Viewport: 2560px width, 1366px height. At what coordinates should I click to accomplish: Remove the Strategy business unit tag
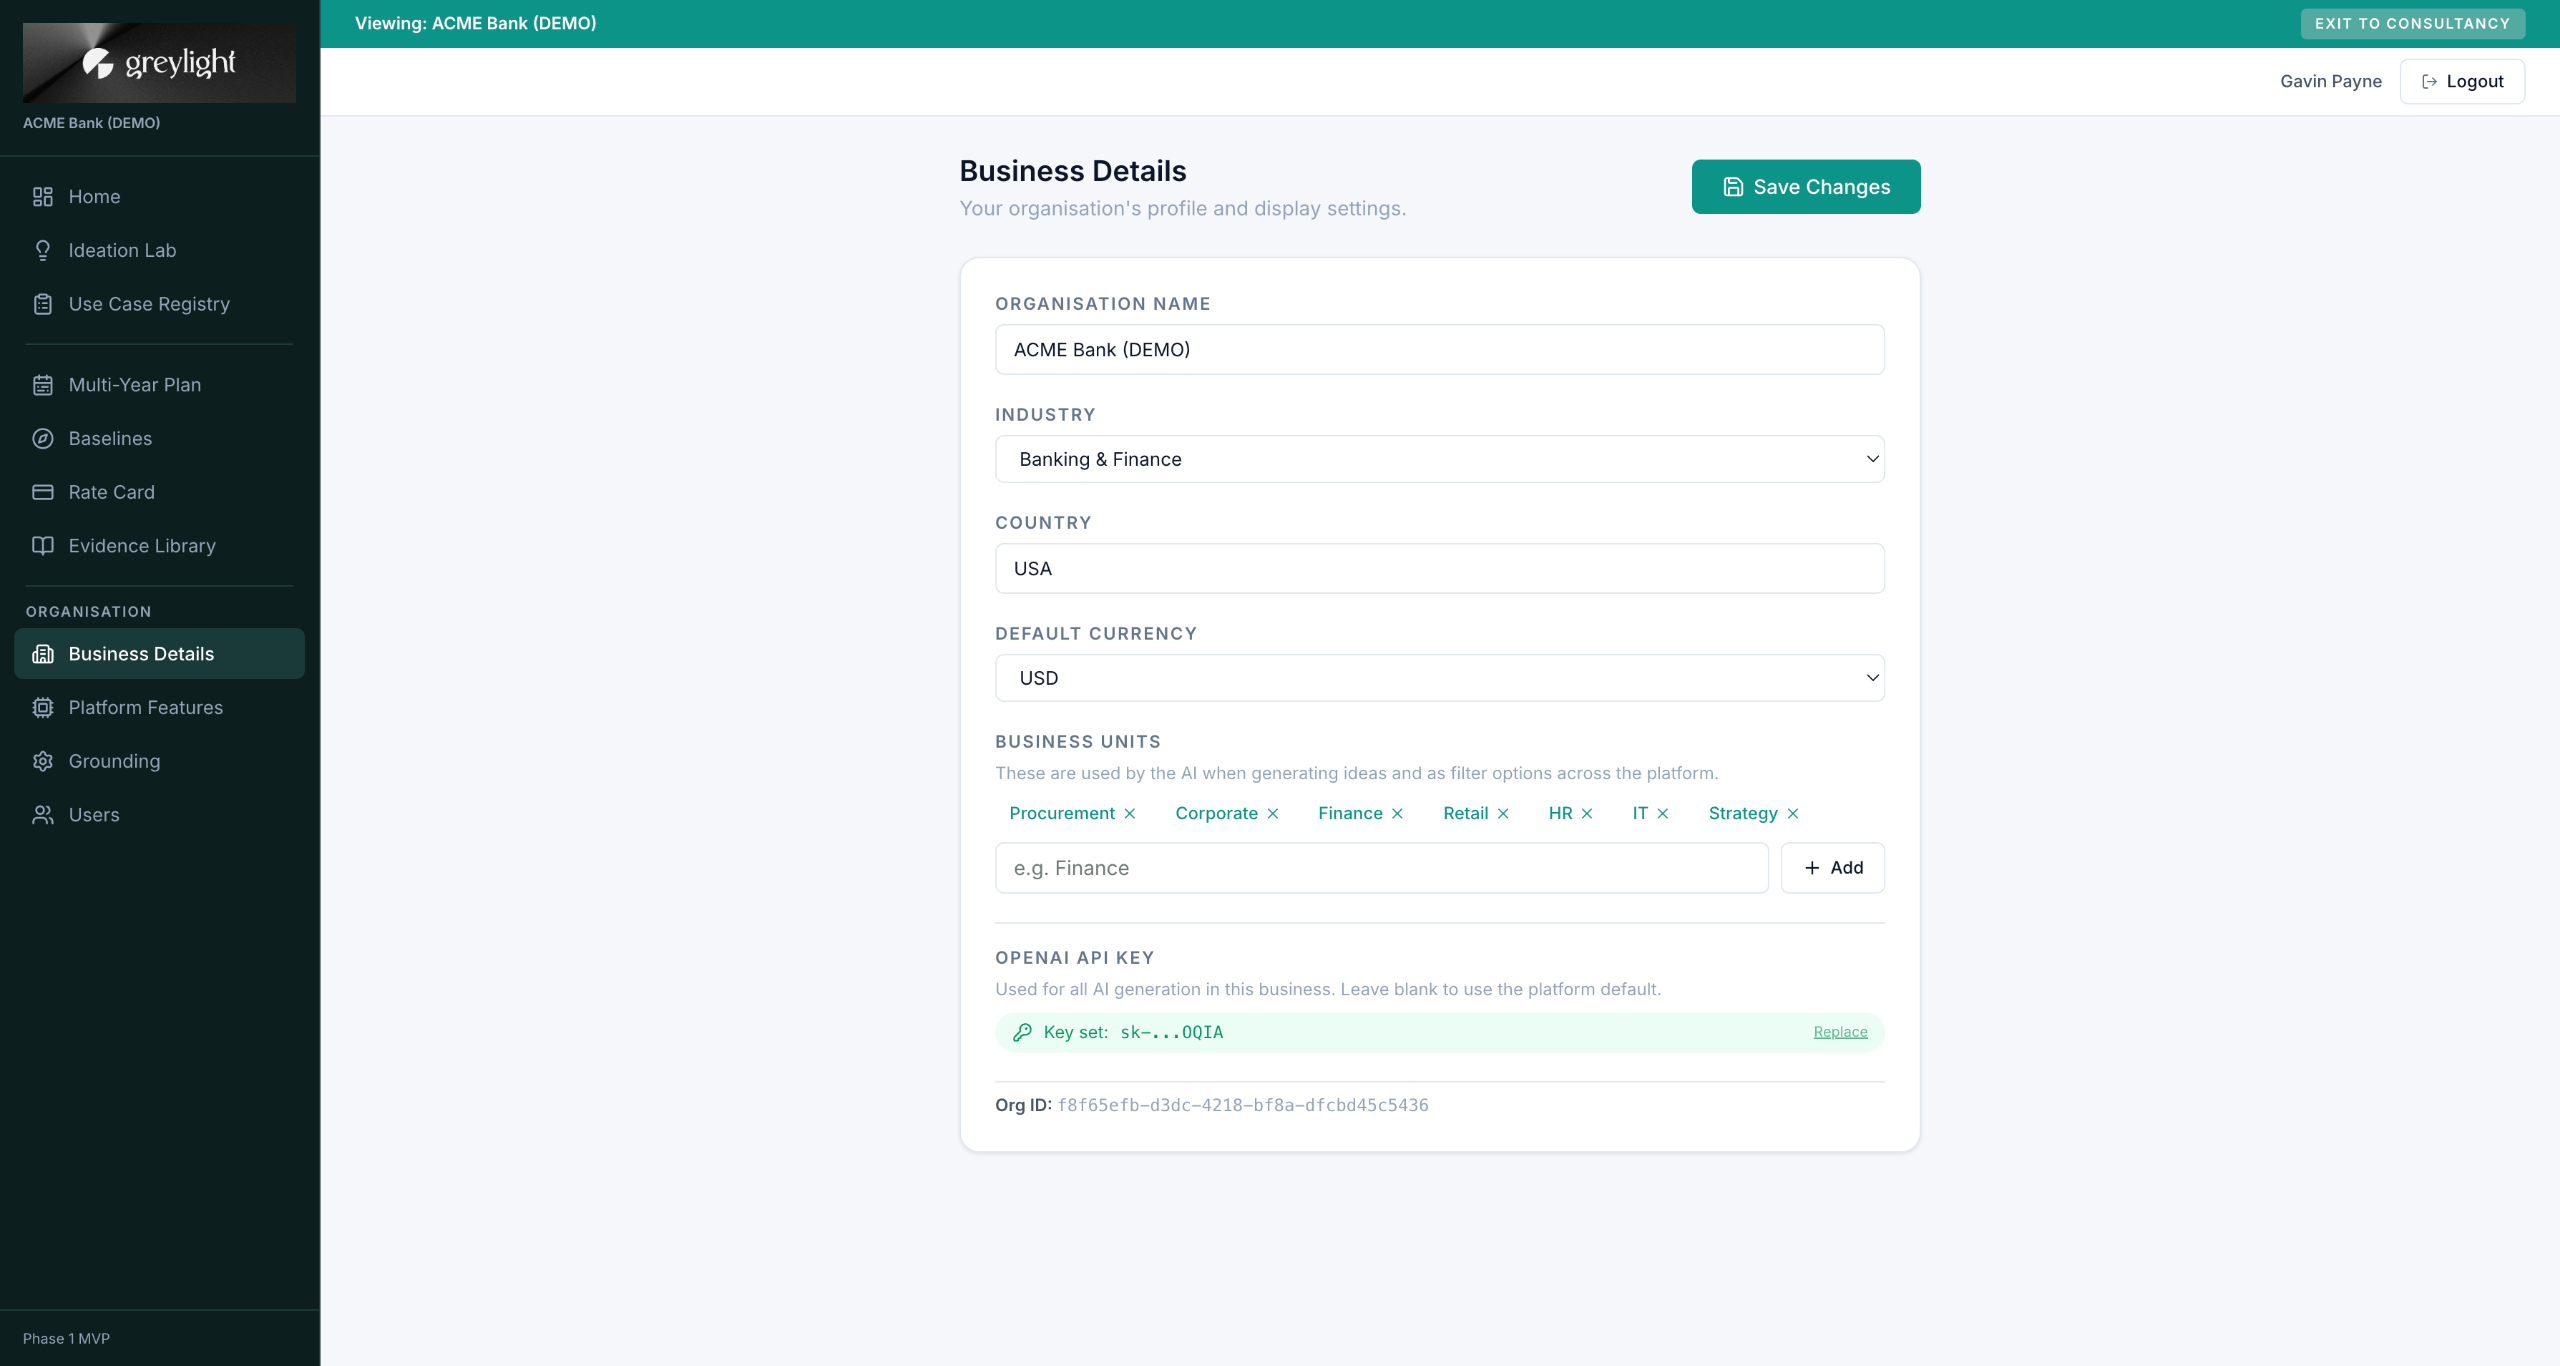1793,814
